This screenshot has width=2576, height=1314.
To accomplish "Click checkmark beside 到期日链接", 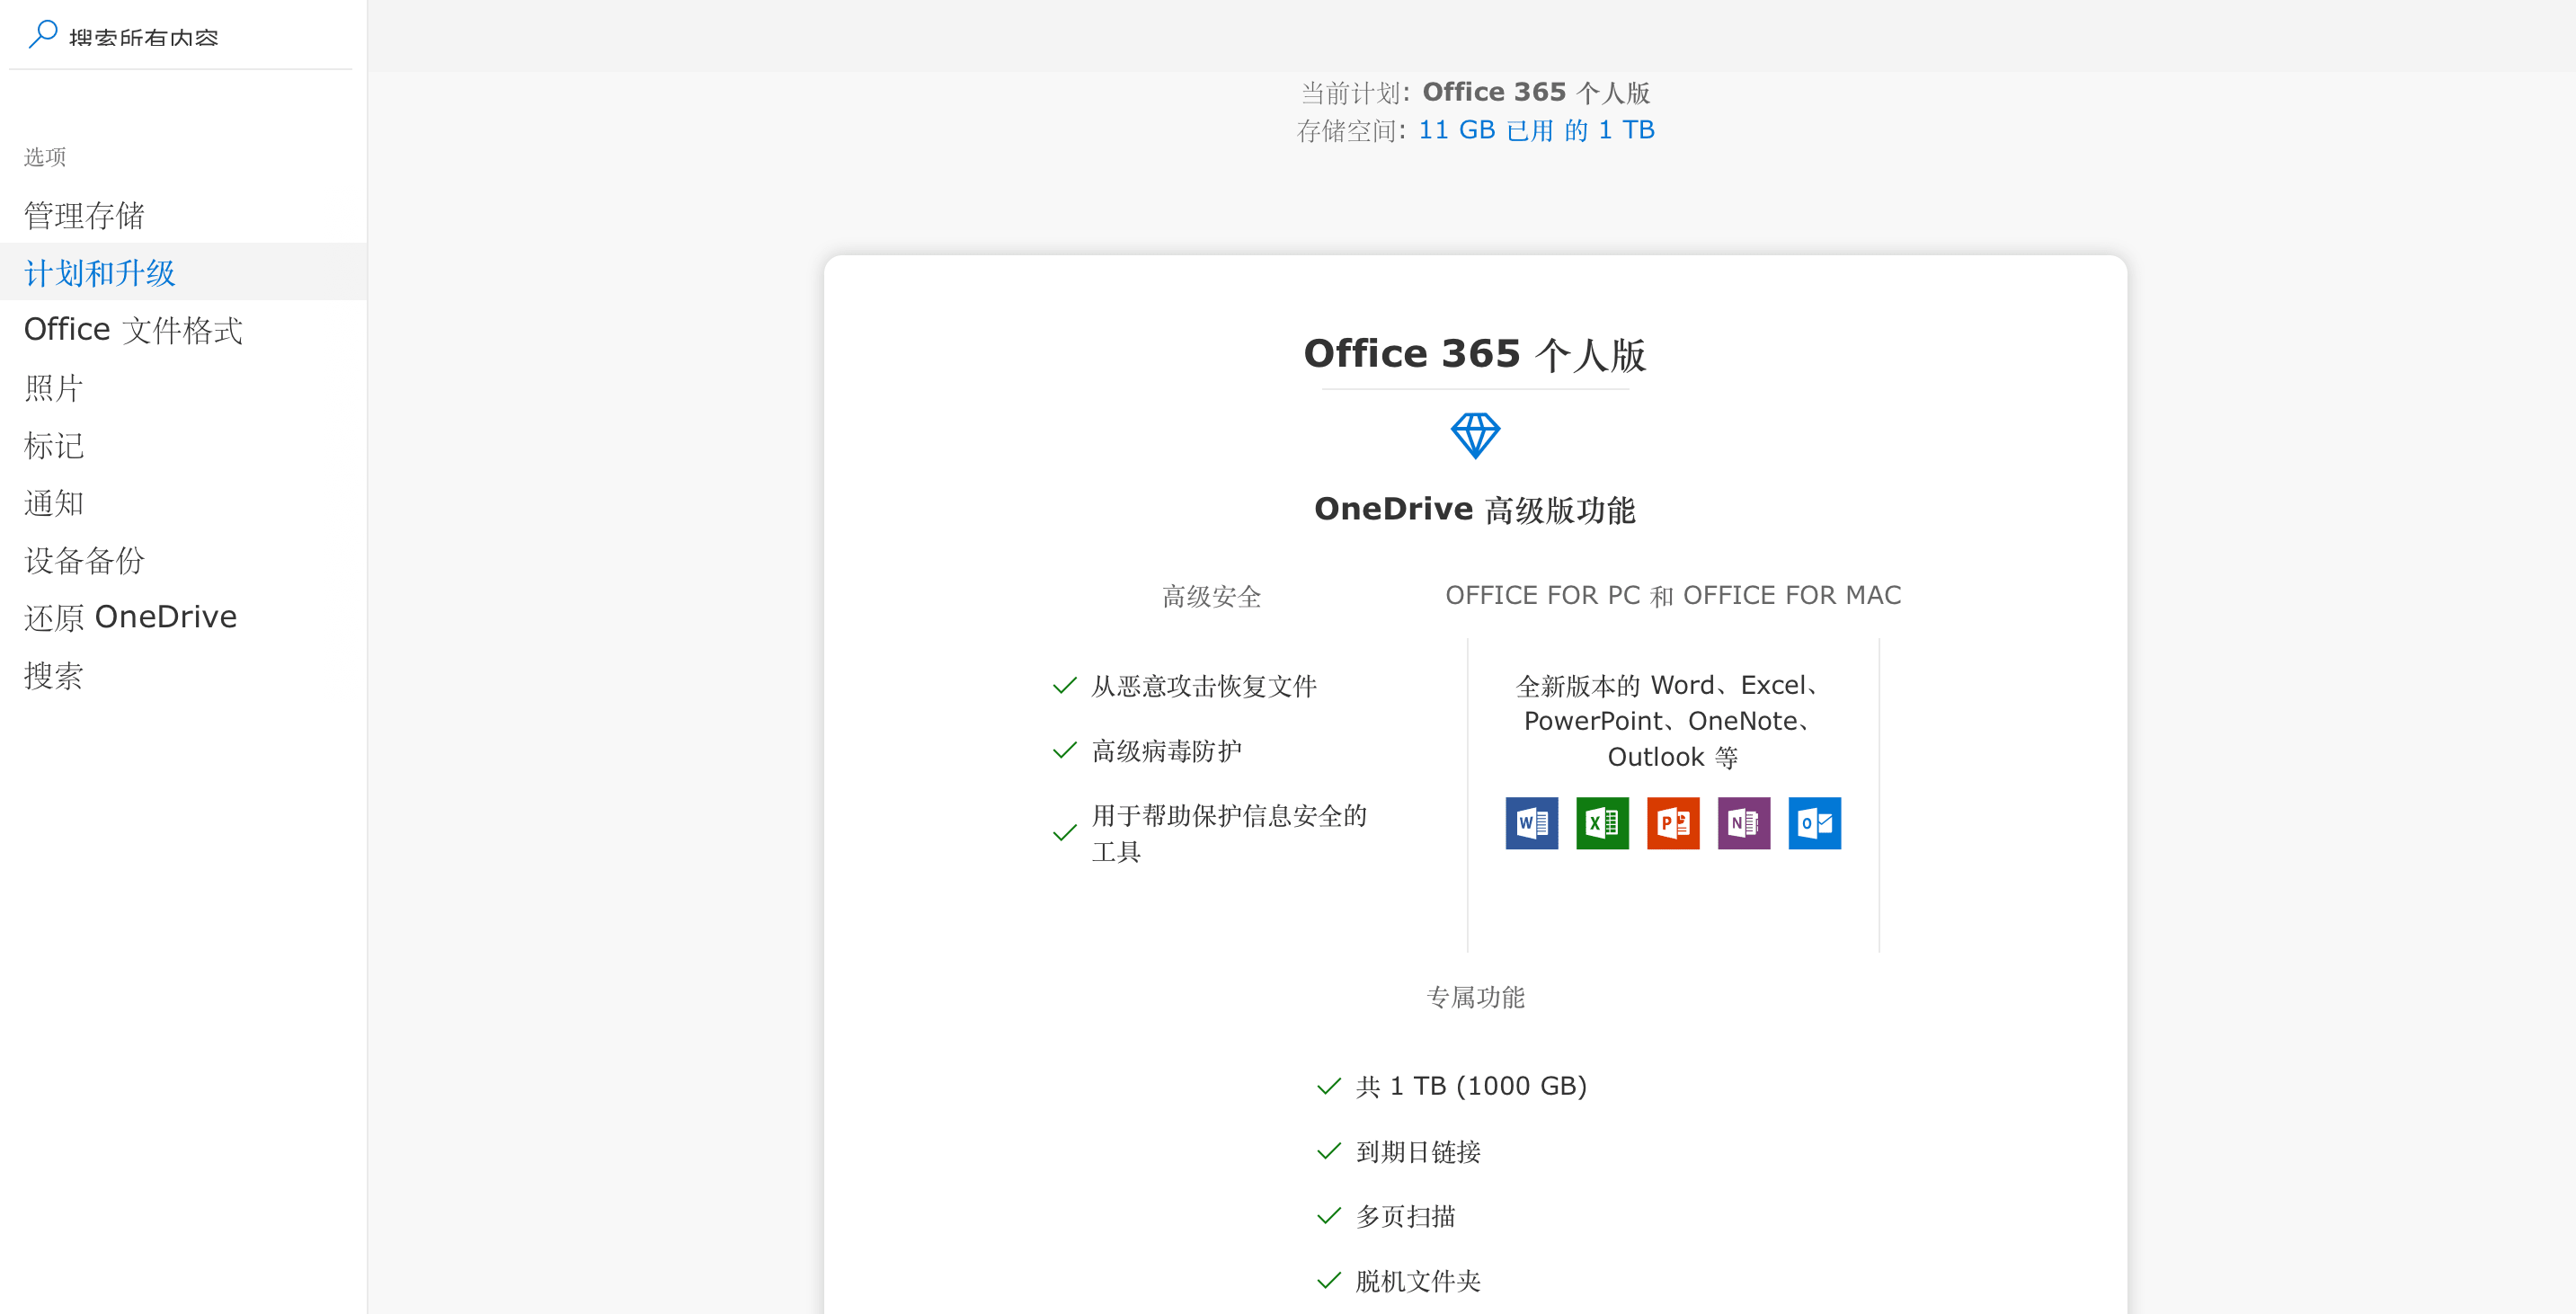I will [x=1329, y=1152].
